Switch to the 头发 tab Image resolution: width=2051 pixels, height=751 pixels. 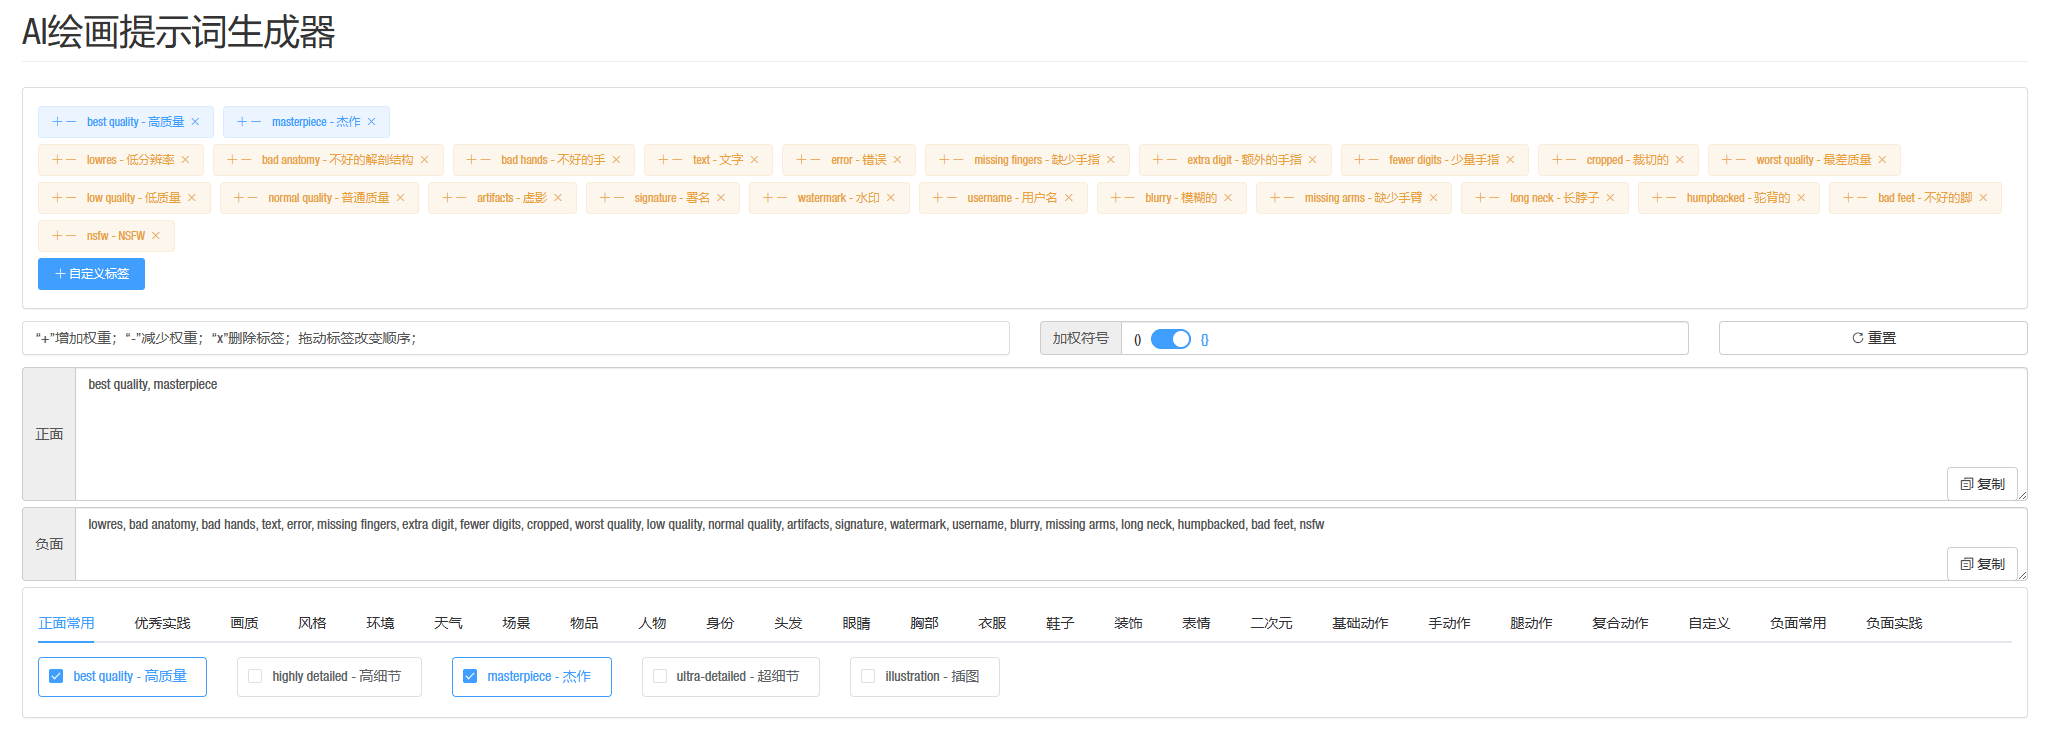point(788,623)
